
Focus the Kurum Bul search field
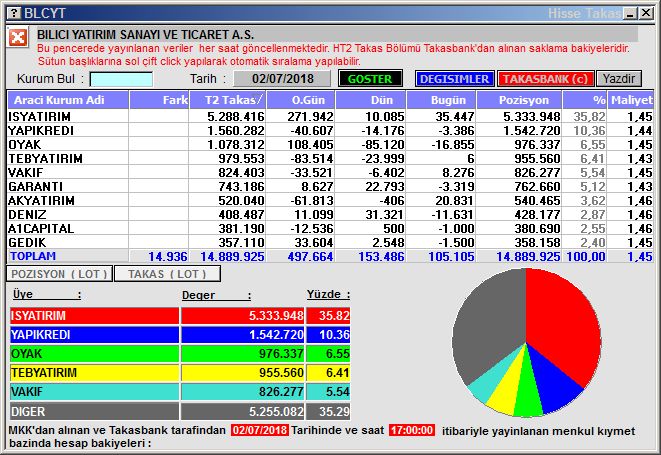click(x=121, y=79)
